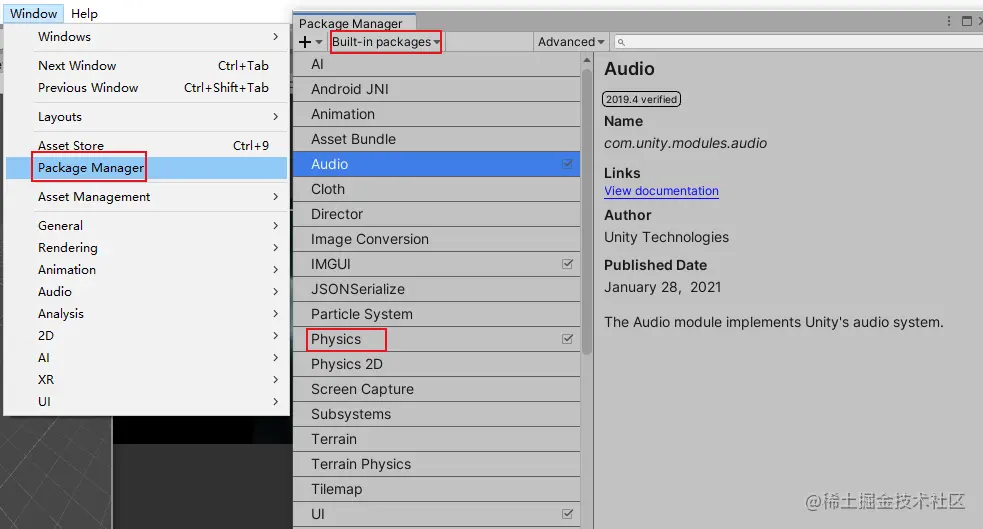
Task: Open the Package Manager kebab options menu
Action: [949, 21]
